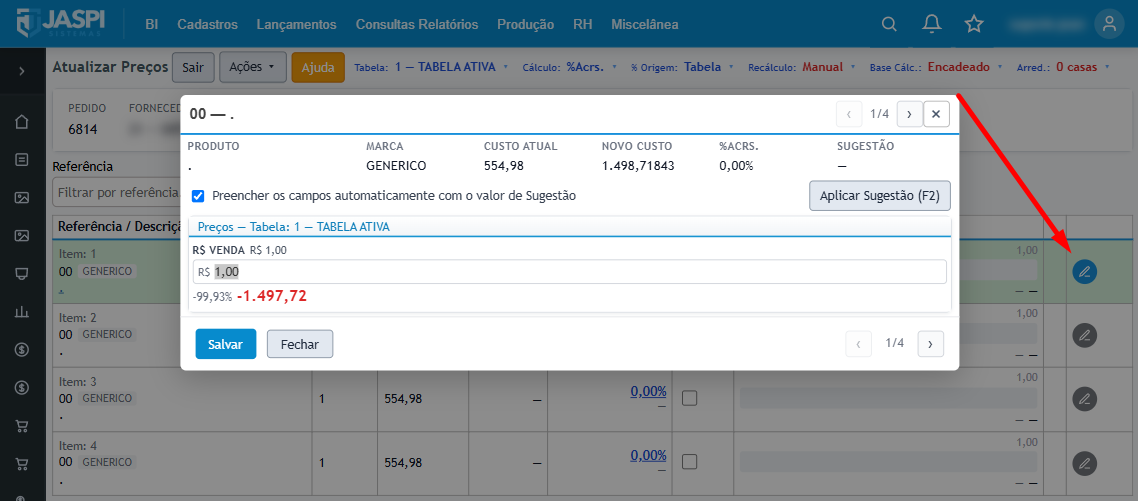Click the first dollar coin sidebar icon
Viewport: 1138px width, 501px height.
click(x=22, y=349)
